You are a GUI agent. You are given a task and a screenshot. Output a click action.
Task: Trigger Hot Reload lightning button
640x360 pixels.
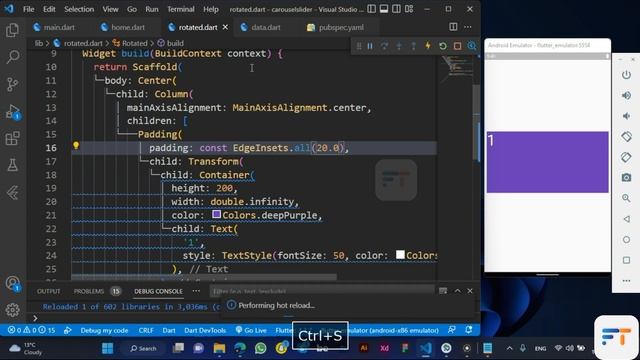click(428, 46)
